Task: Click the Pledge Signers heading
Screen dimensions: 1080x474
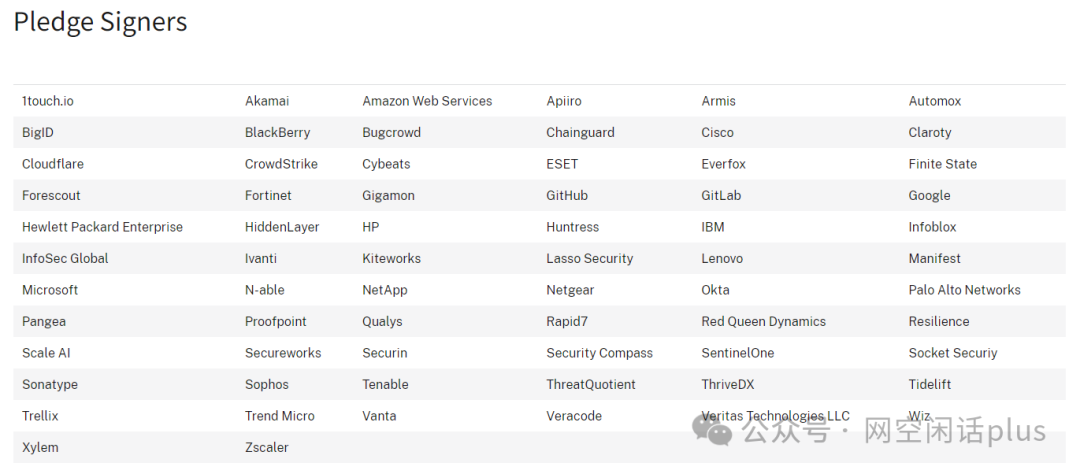Action: click(x=101, y=21)
